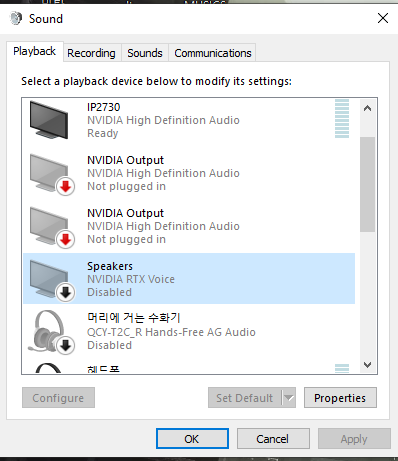Click the device list scrollbar thumb
This screenshot has height=461, width=398.
(367, 184)
